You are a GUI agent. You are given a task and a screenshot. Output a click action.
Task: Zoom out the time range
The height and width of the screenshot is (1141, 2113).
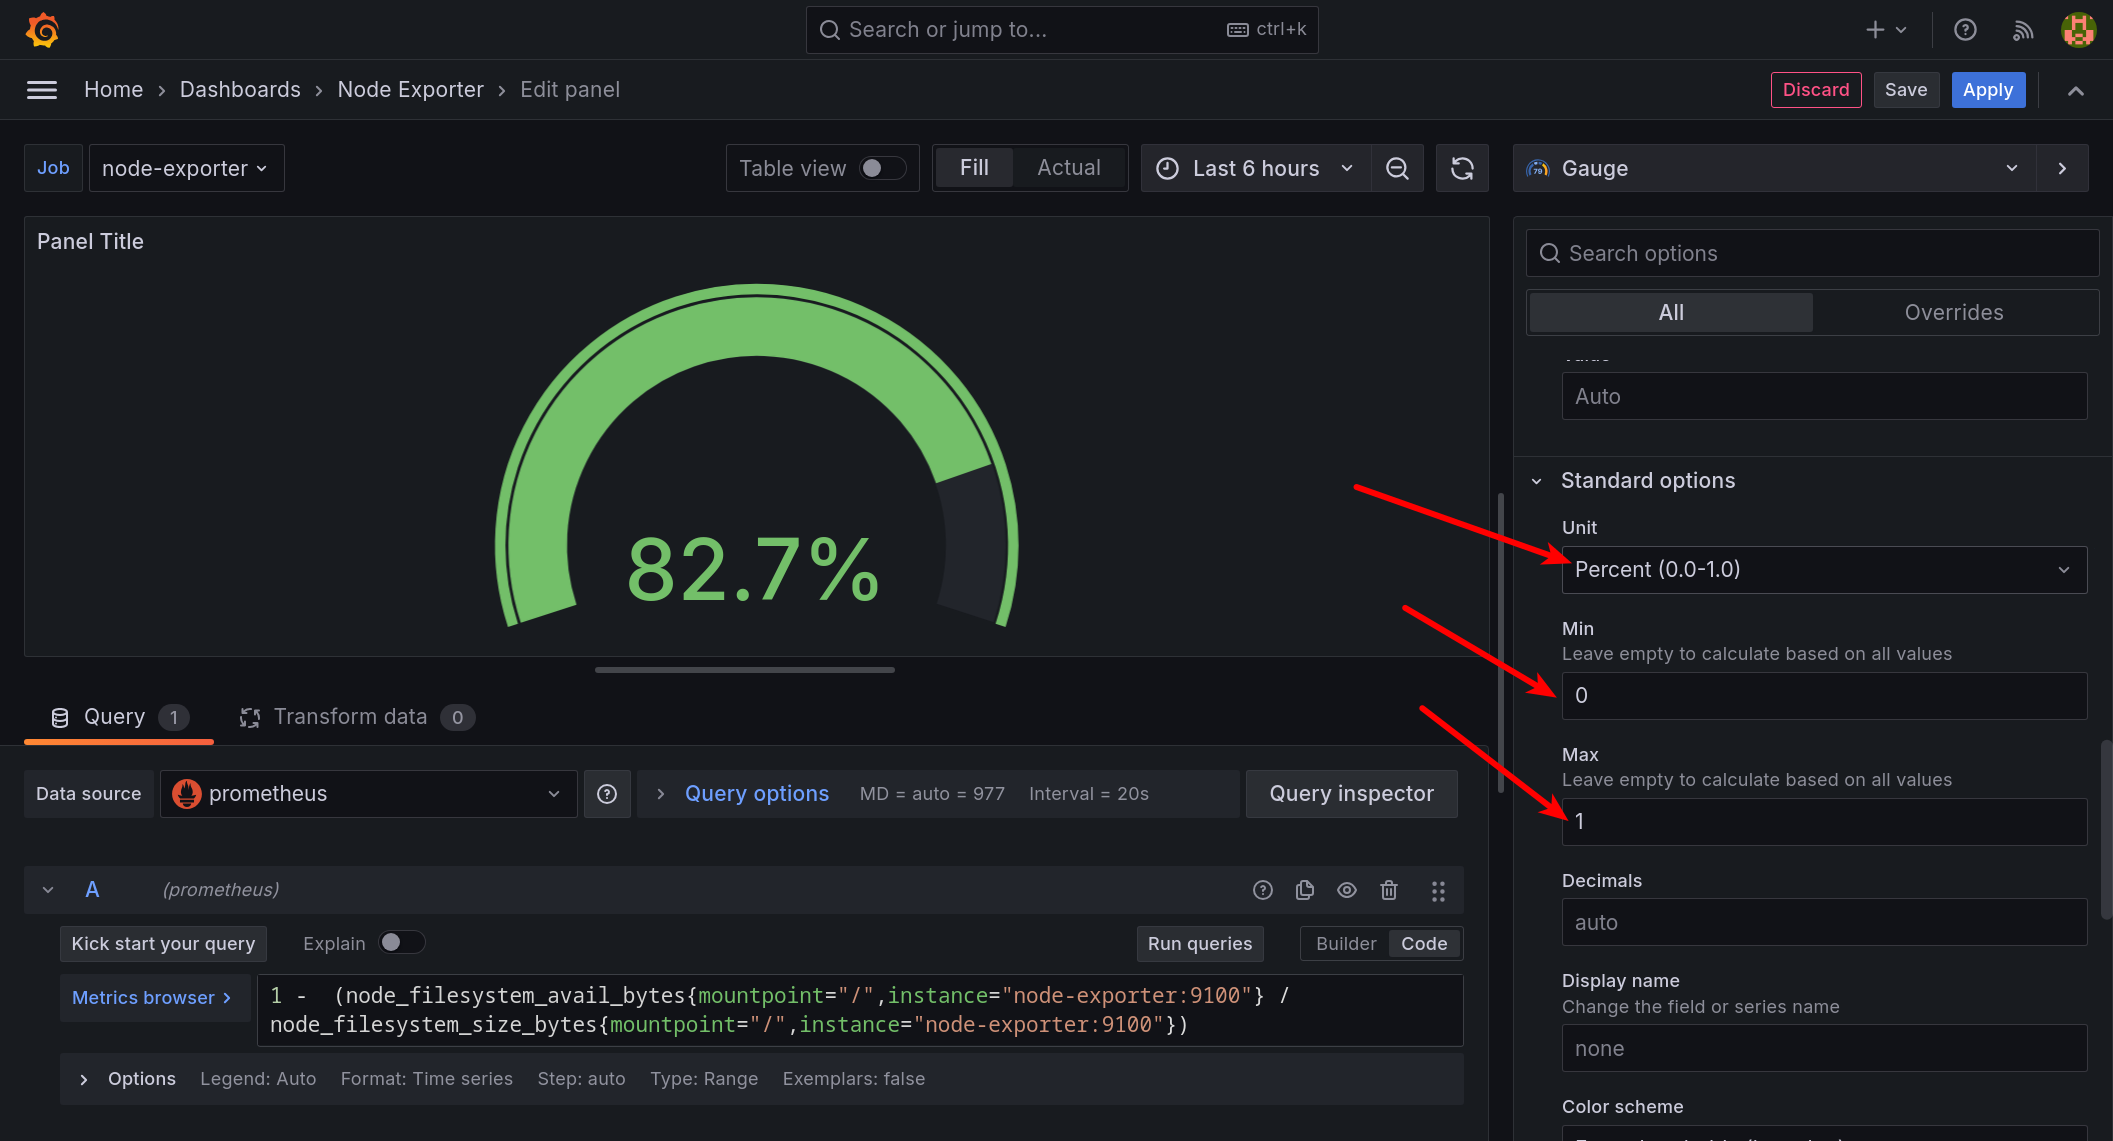click(1397, 168)
